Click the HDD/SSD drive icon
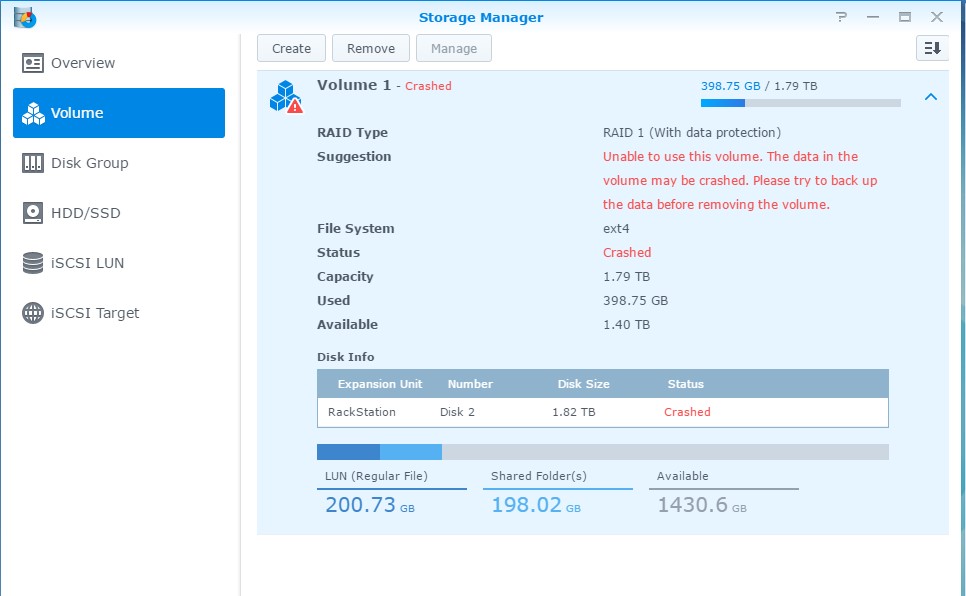The width and height of the screenshot is (966, 596). (33, 213)
